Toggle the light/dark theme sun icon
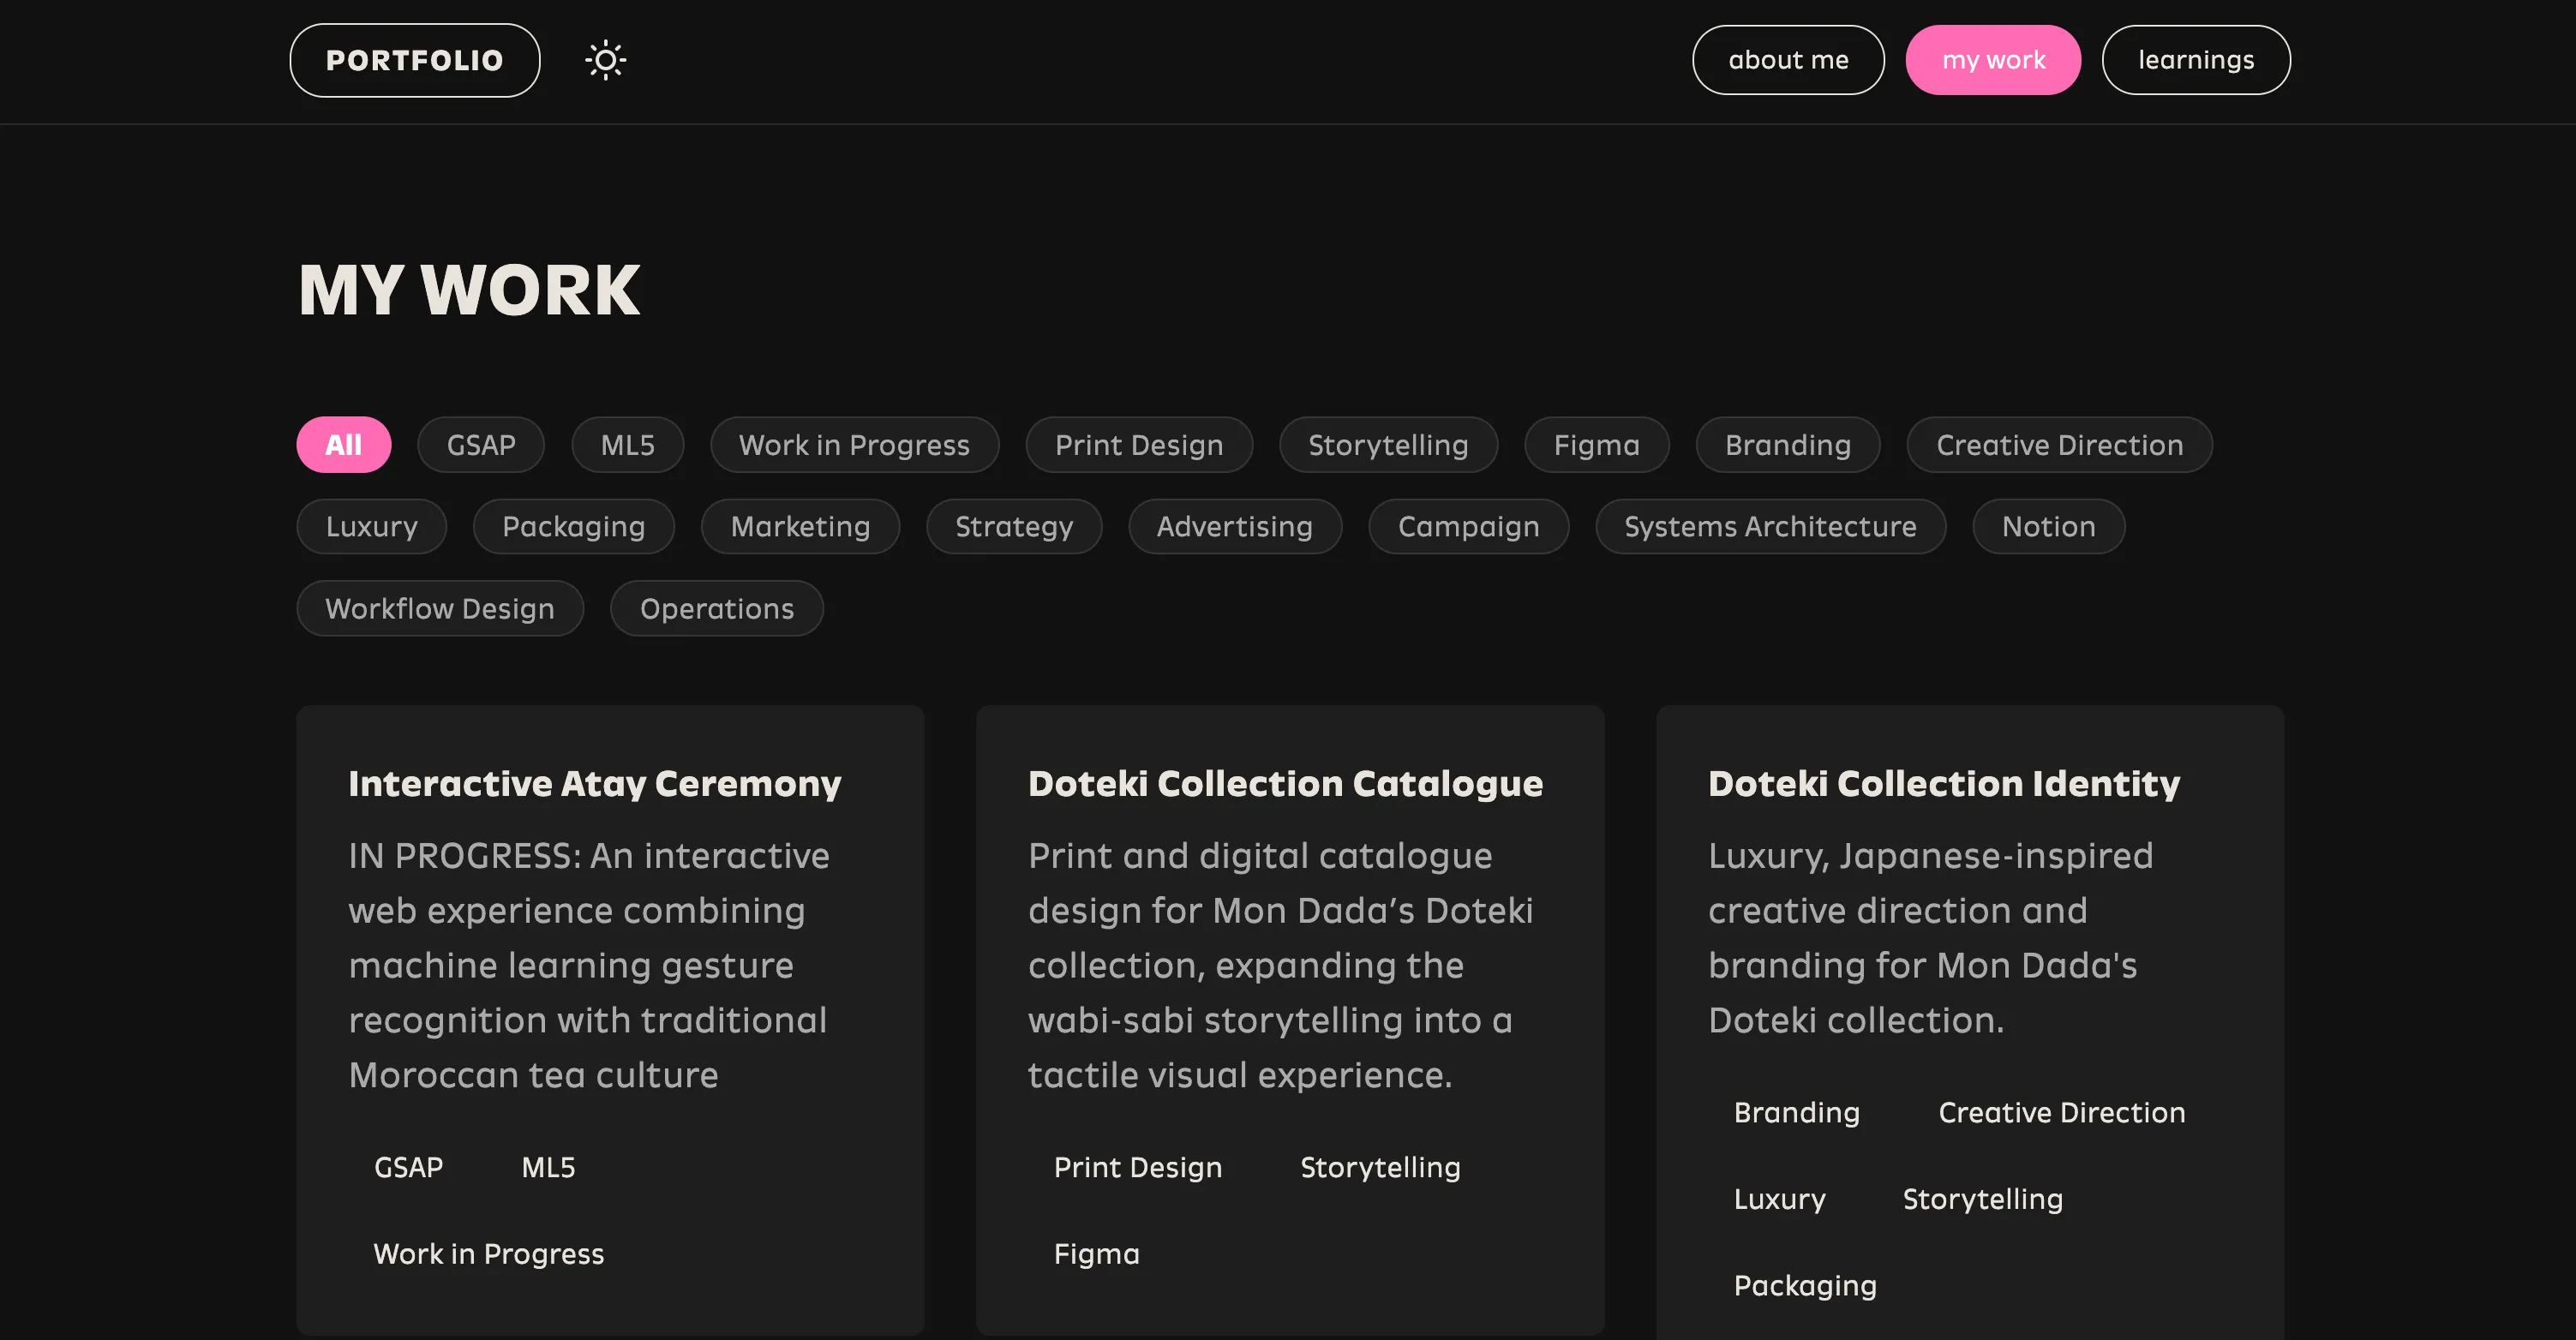Image resolution: width=2576 pixels, height=1340 pixels. pos(605,60)
